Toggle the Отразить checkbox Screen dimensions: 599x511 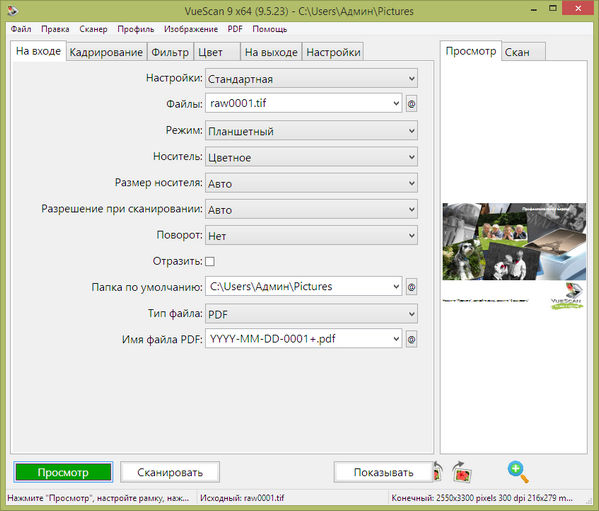(x=210, y=262)
